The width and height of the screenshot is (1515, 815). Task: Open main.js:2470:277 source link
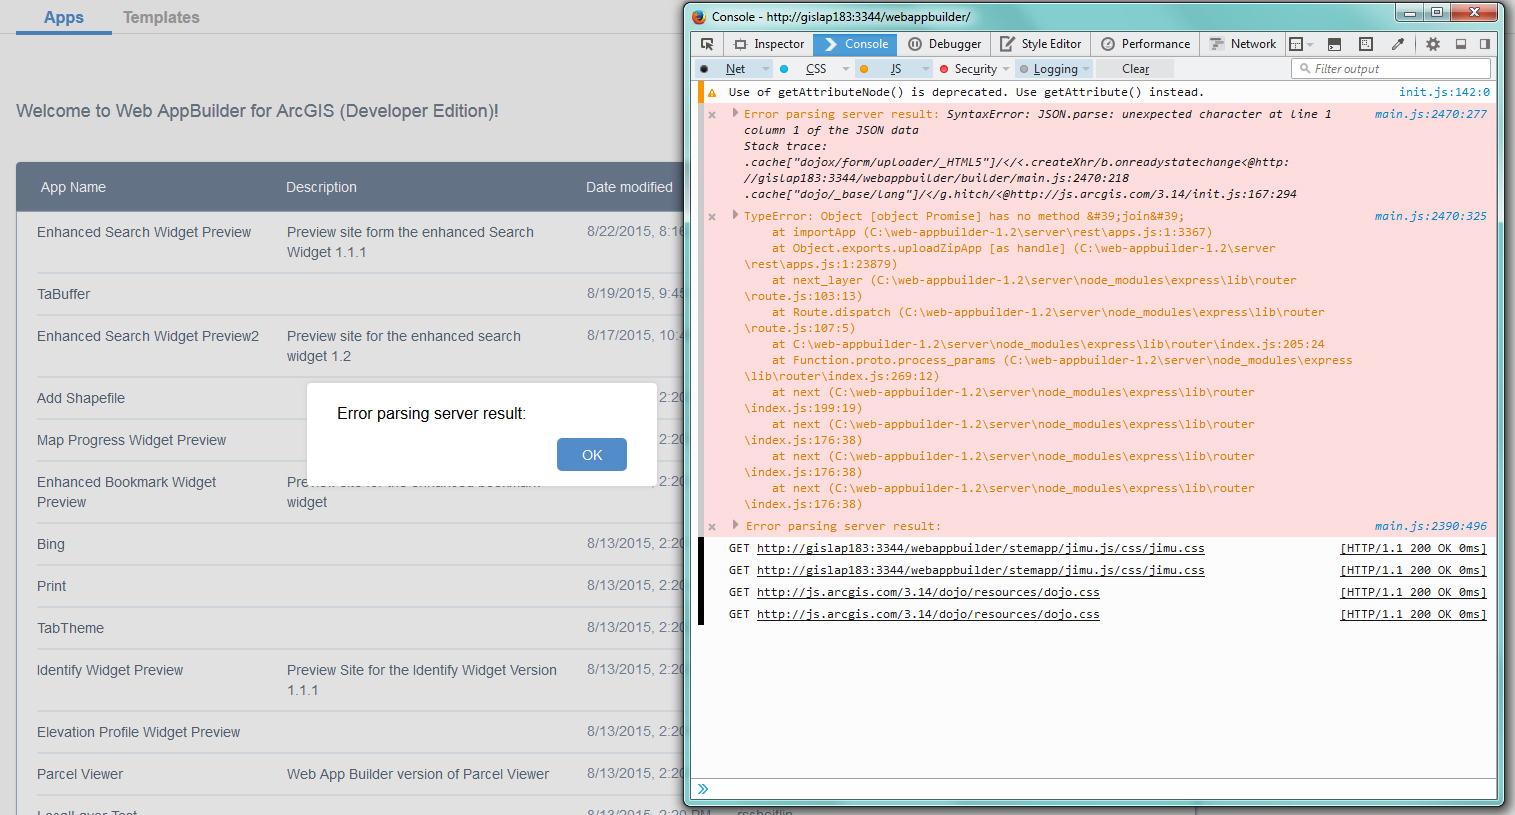point(1430,114)
